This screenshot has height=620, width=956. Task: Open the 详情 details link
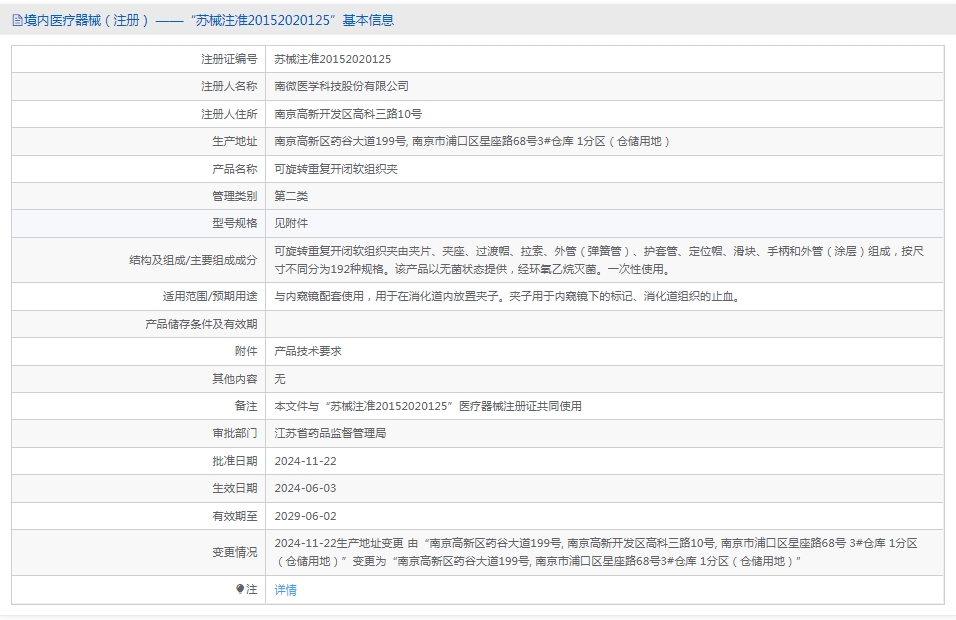[x=286, y=590]
